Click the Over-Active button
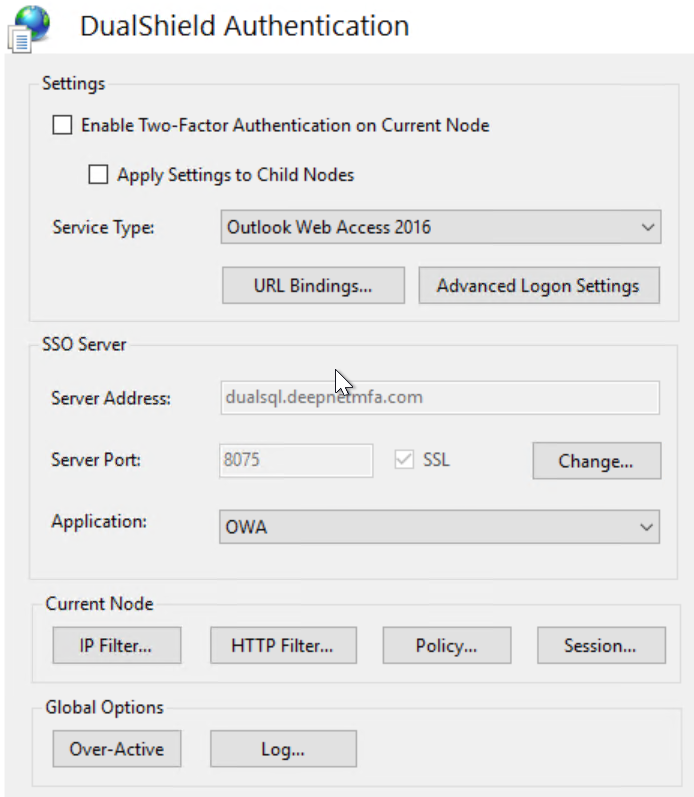Image resolution: width=694 pixels, height=797 pixels. coord(116,749)
